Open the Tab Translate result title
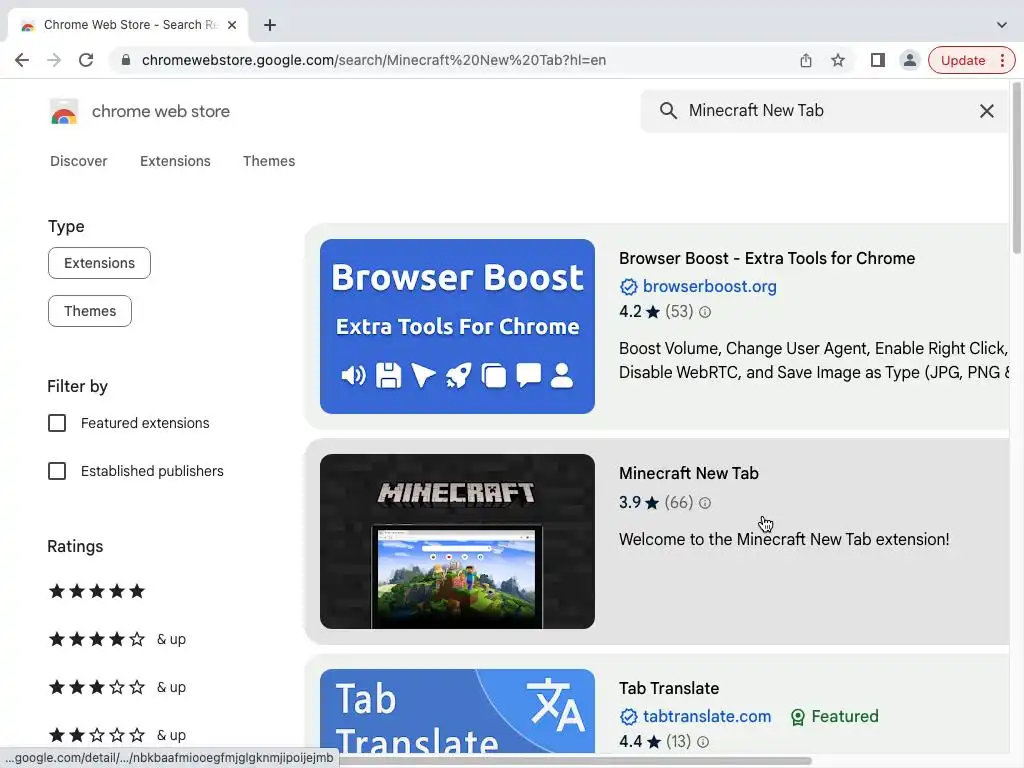 (x=669, y=688)
